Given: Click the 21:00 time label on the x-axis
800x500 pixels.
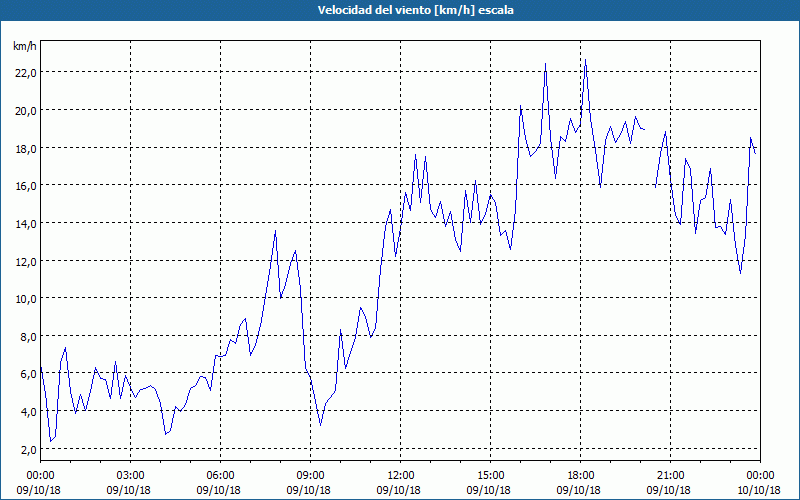Looking at the screenshot, I should pyautogui.click(x=670, y=476).
